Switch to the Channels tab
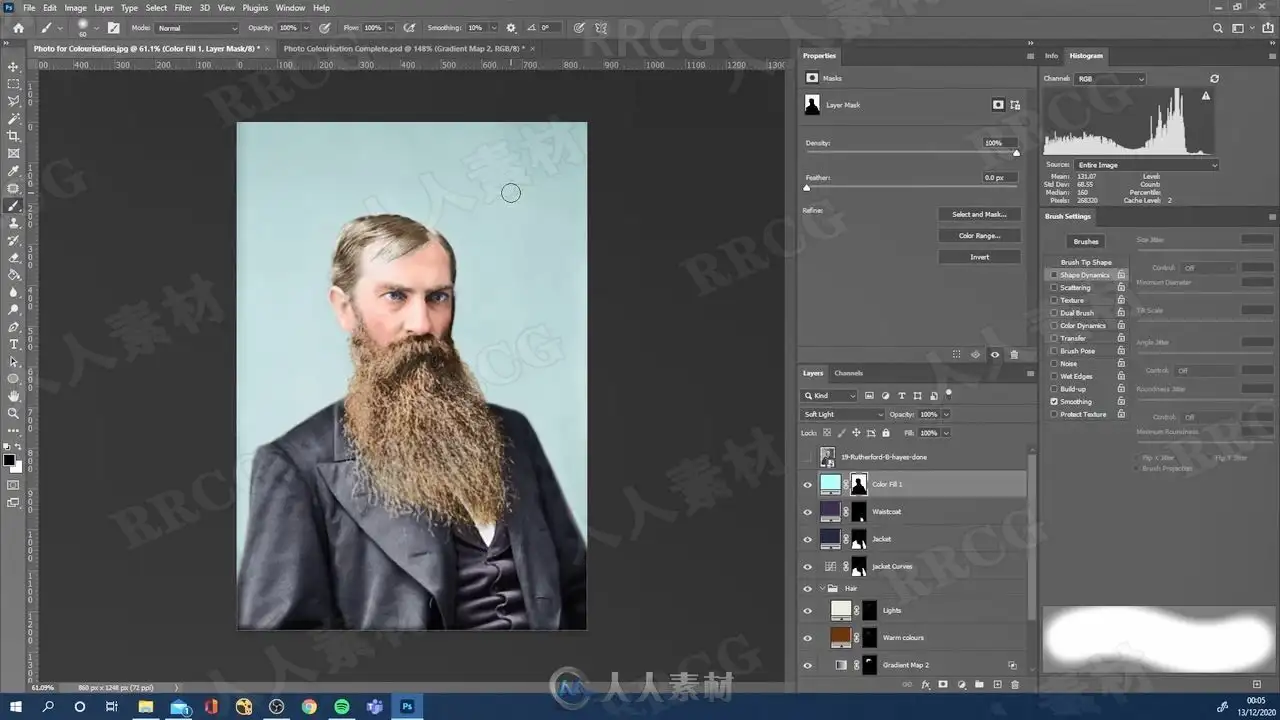This screenshot has width=1280, height=720. [x=848, y=373]
